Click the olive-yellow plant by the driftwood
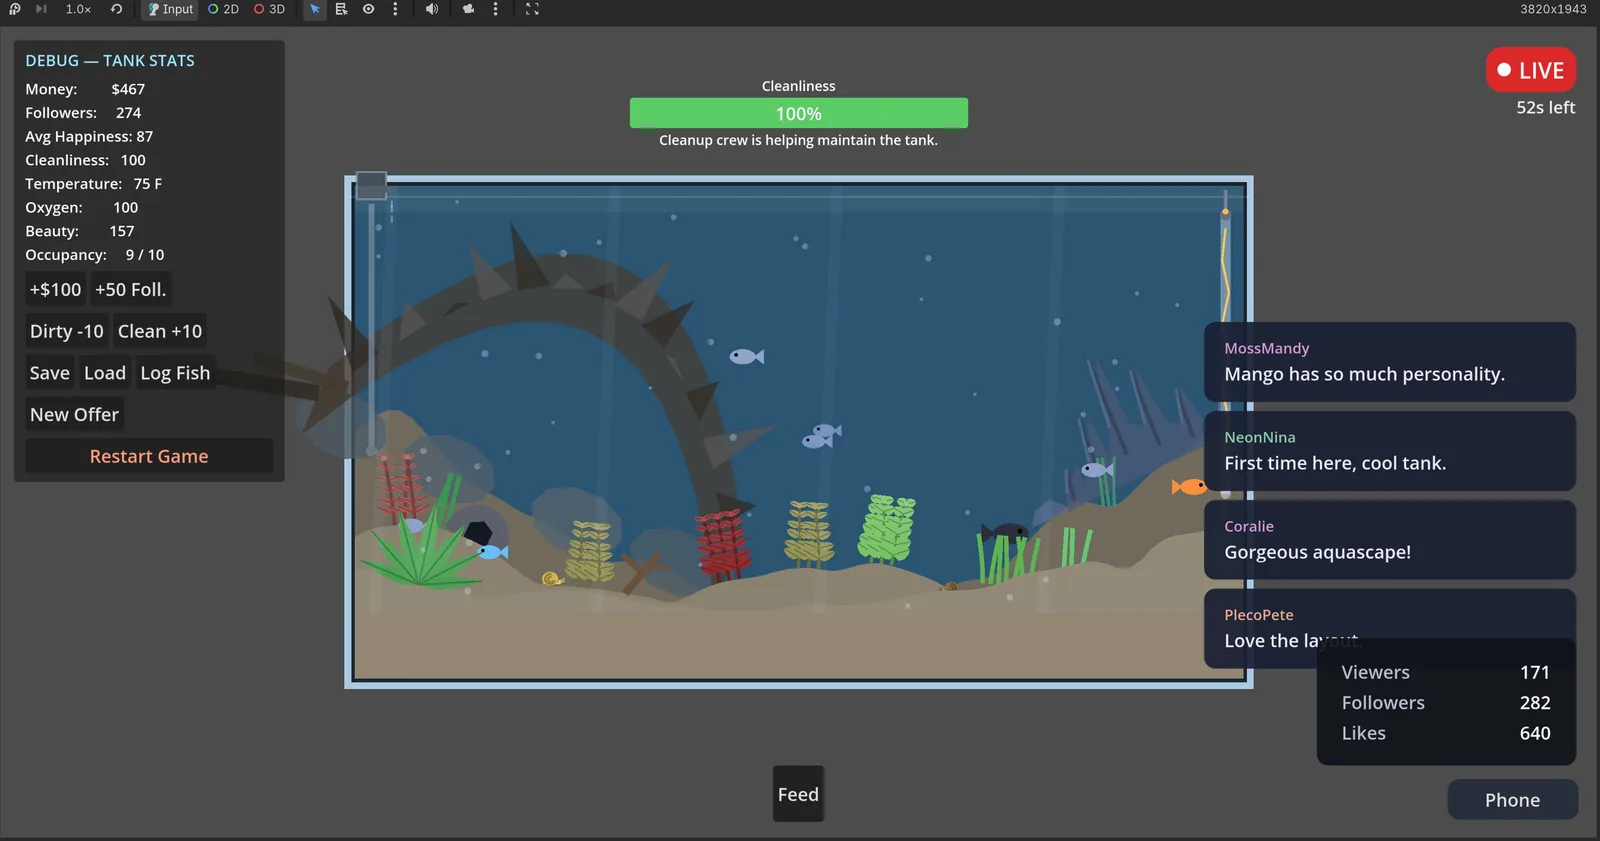 [x=591, y=551]
